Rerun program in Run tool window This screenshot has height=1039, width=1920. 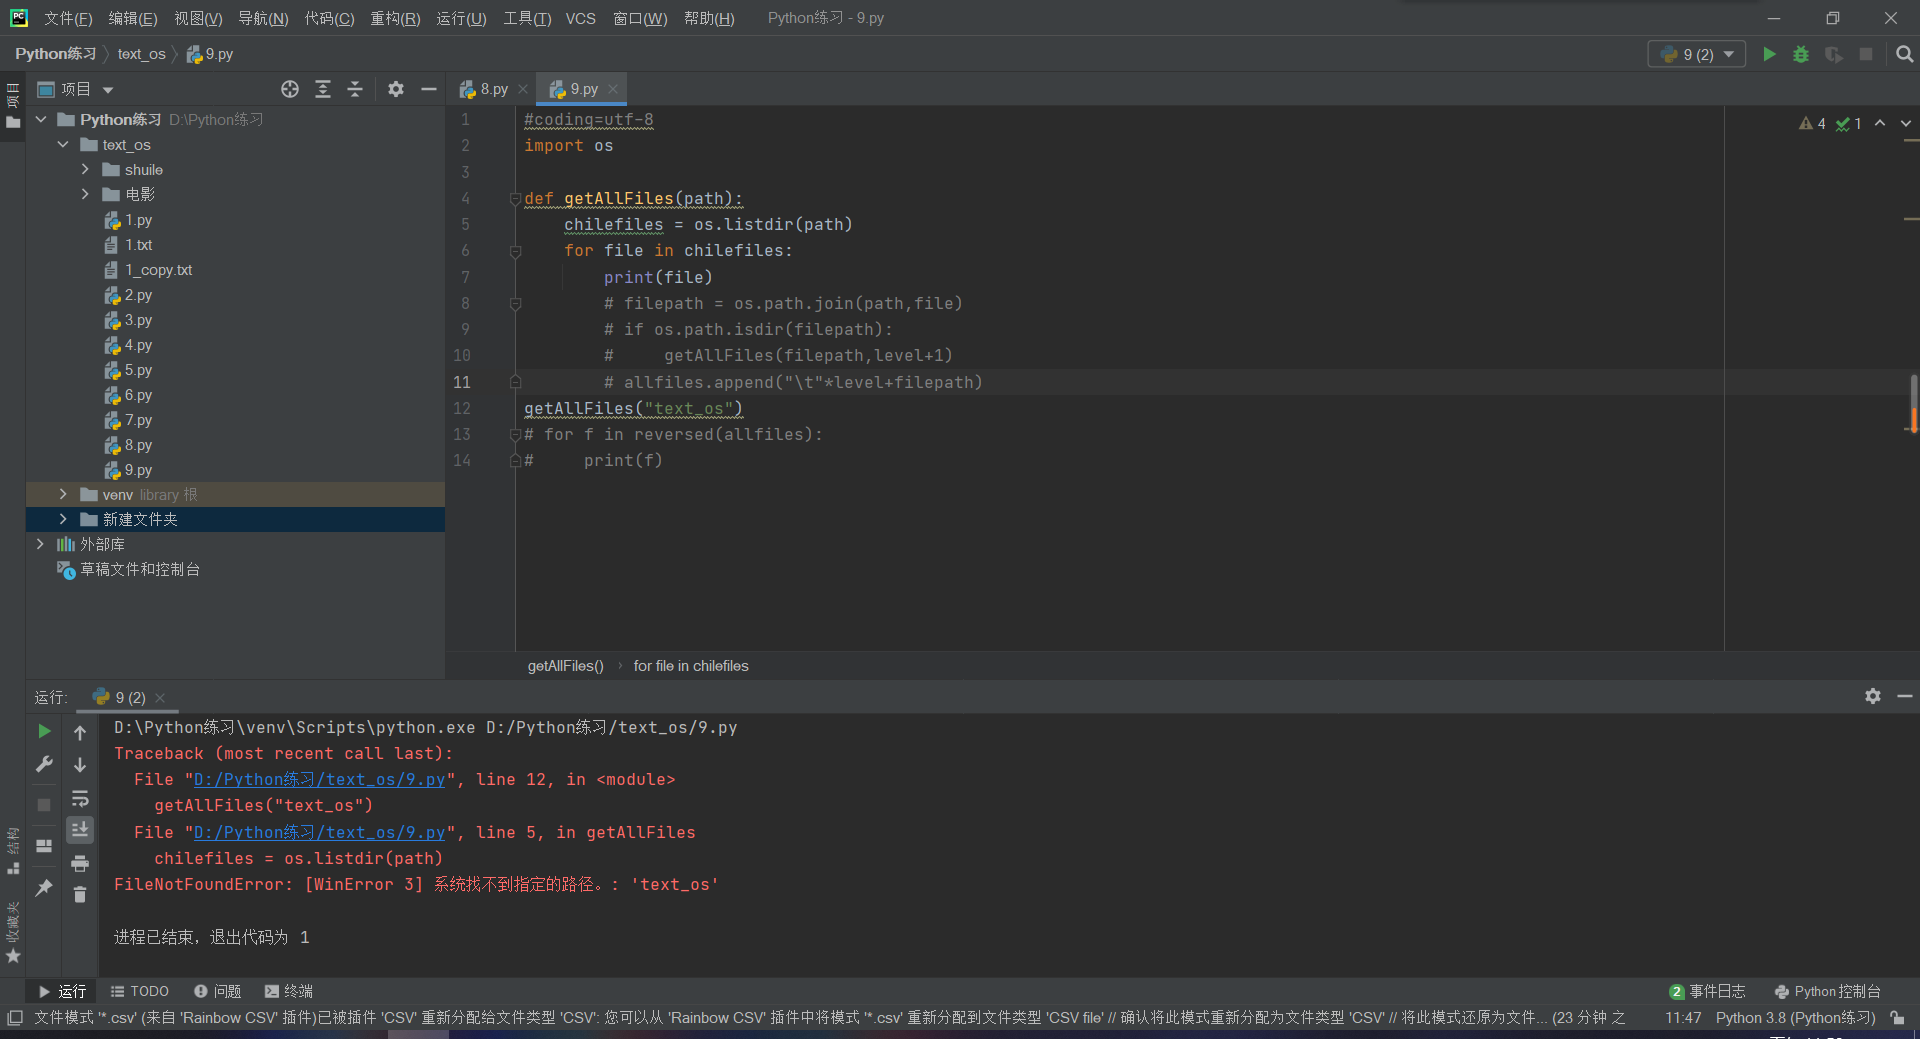coord(44,731)
